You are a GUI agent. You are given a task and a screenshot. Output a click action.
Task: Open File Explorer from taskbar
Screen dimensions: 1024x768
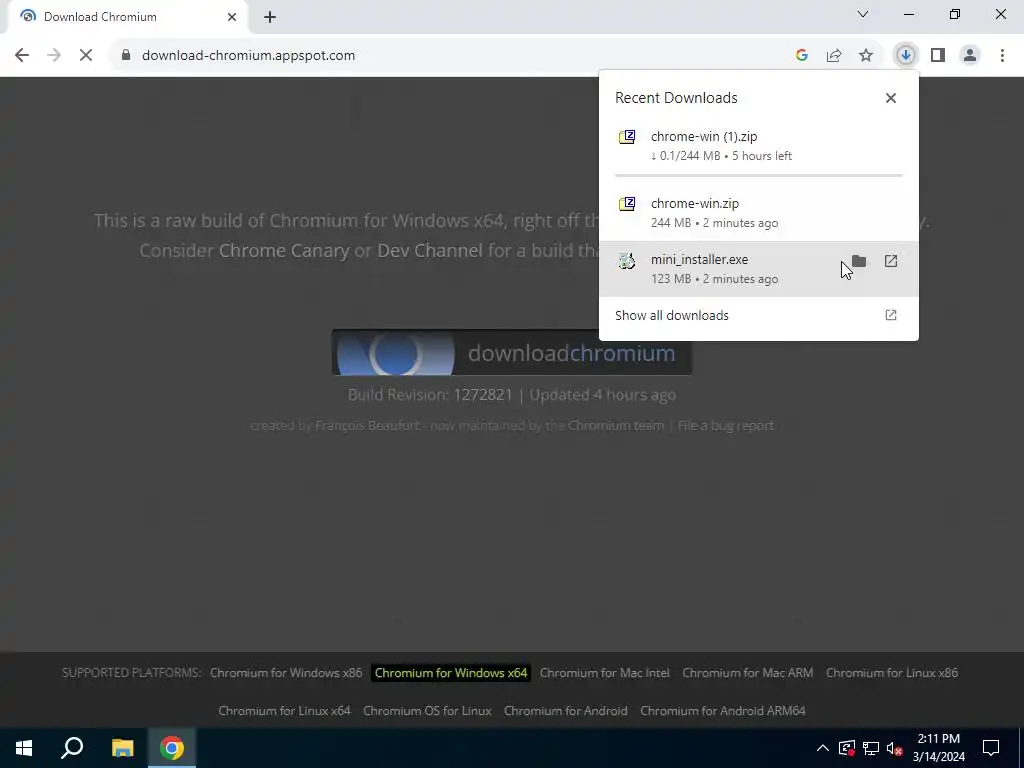[122, 748]
